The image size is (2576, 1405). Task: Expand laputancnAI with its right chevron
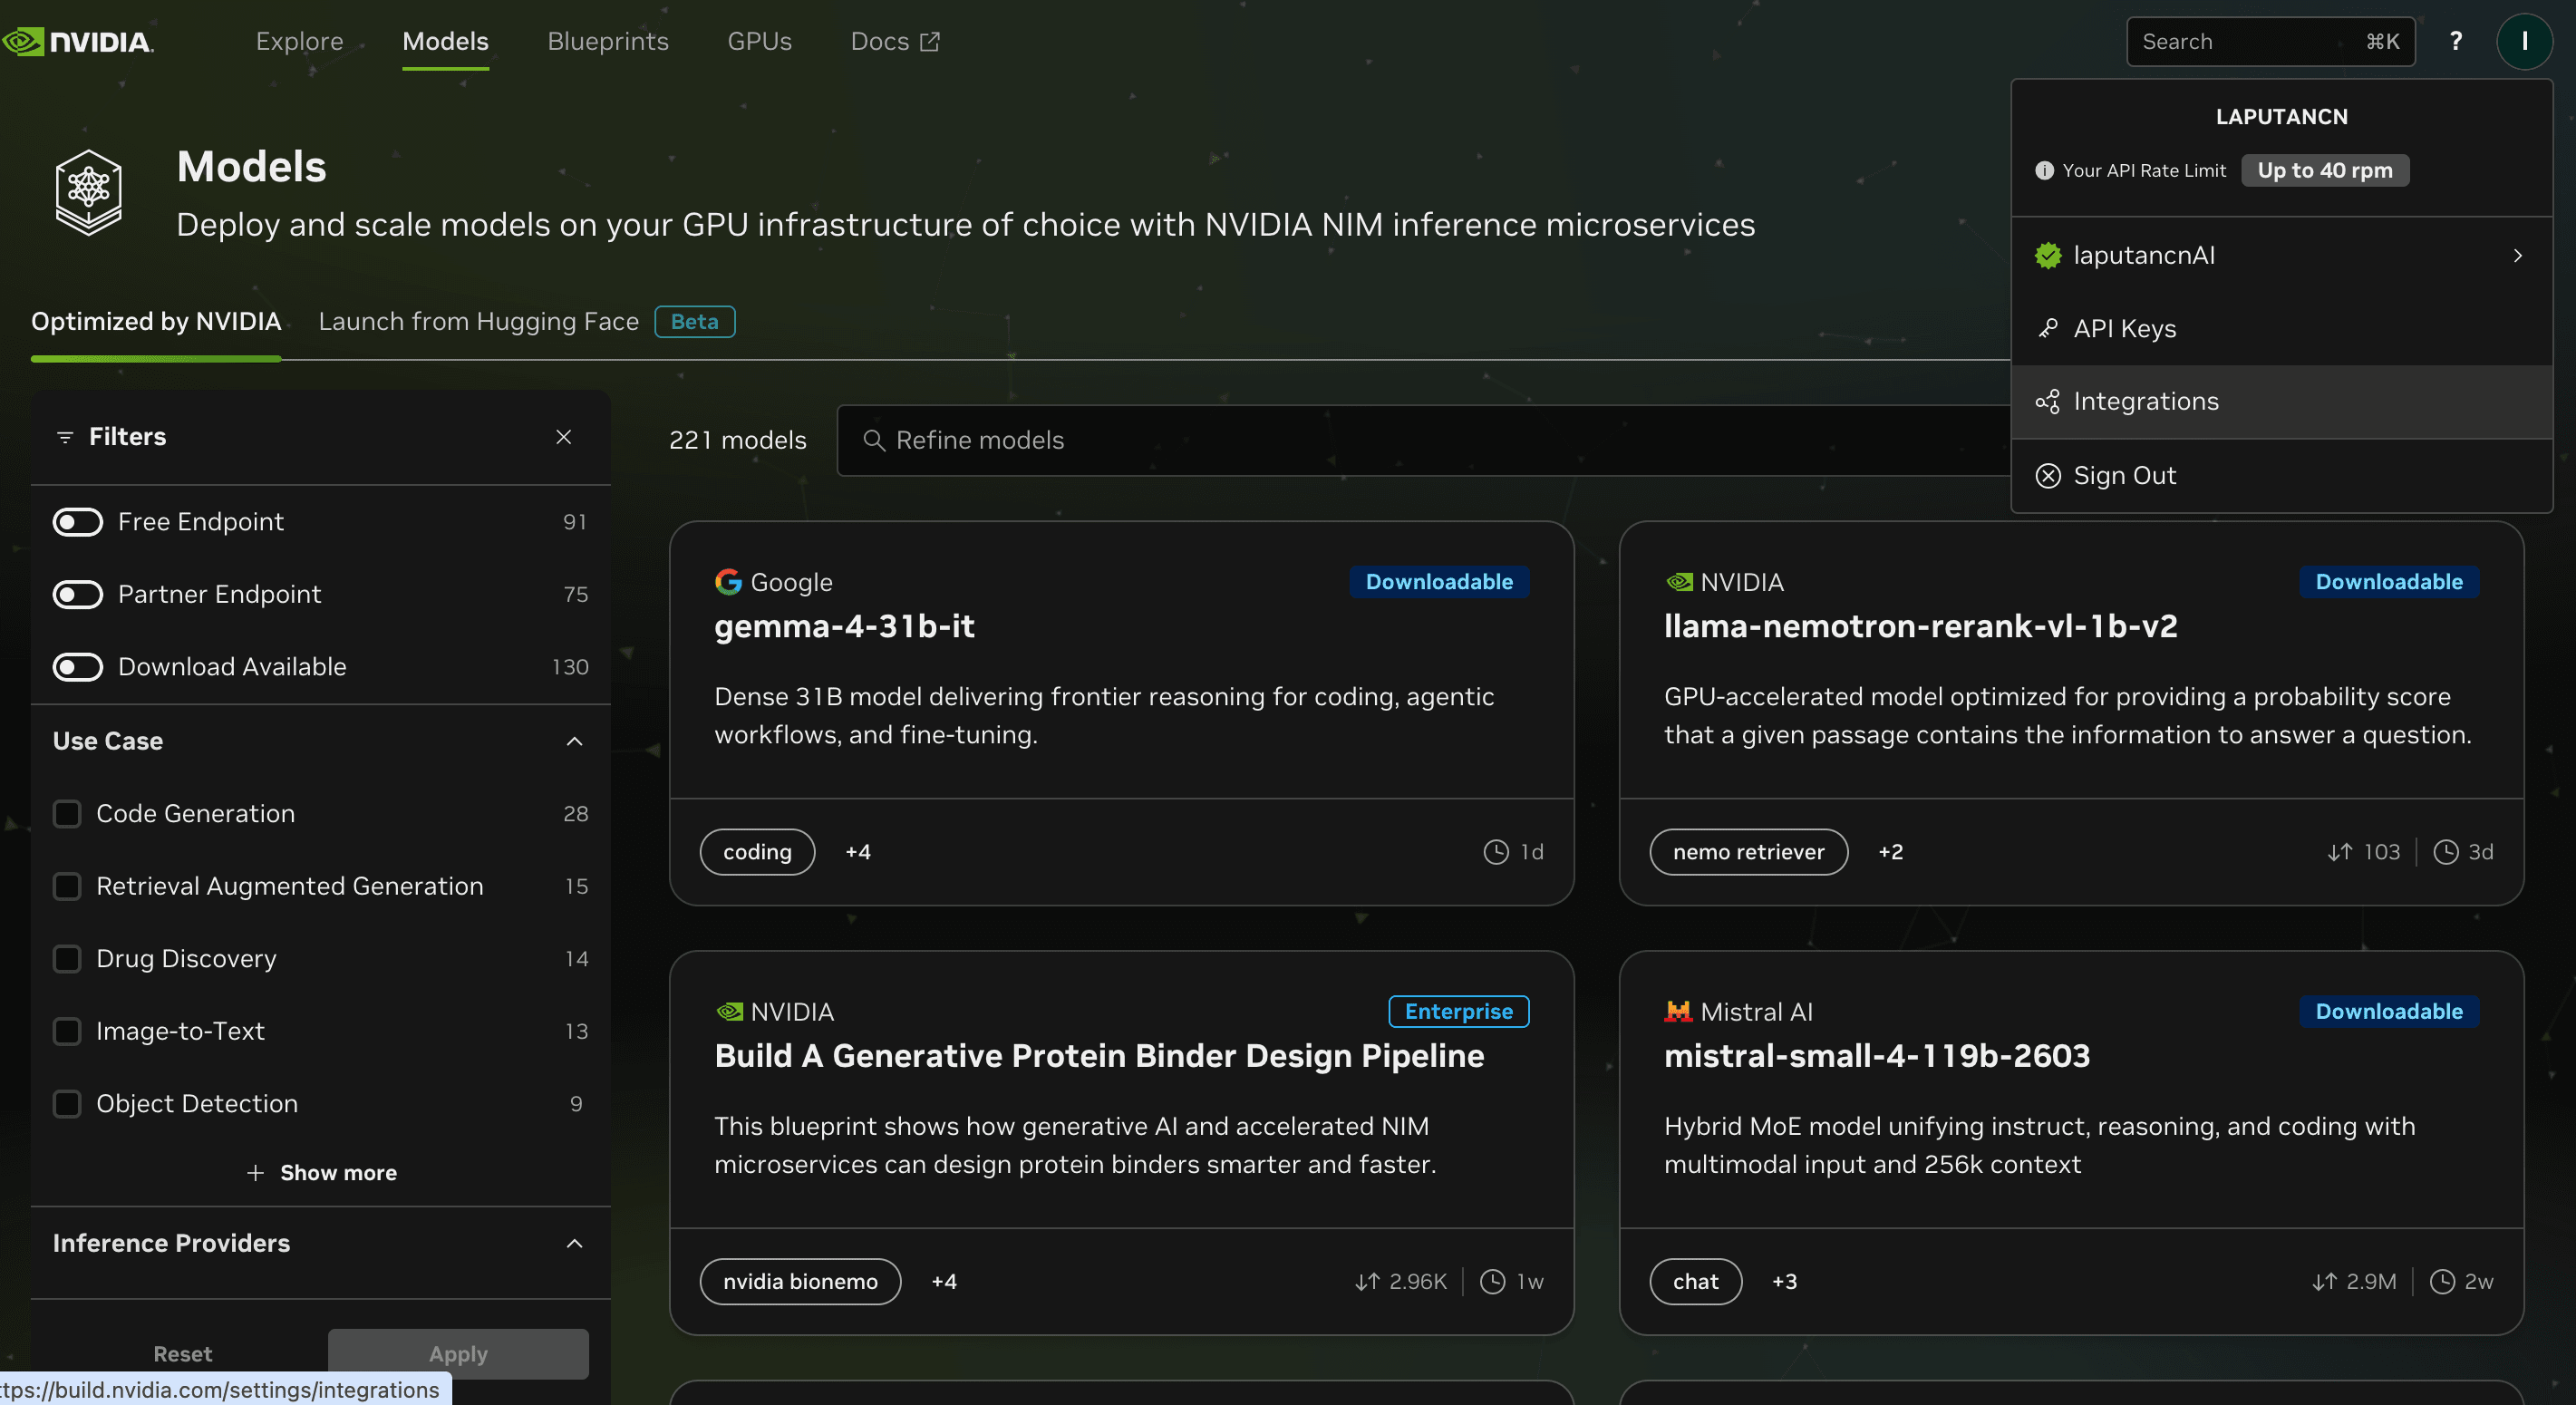point(2519,255)
